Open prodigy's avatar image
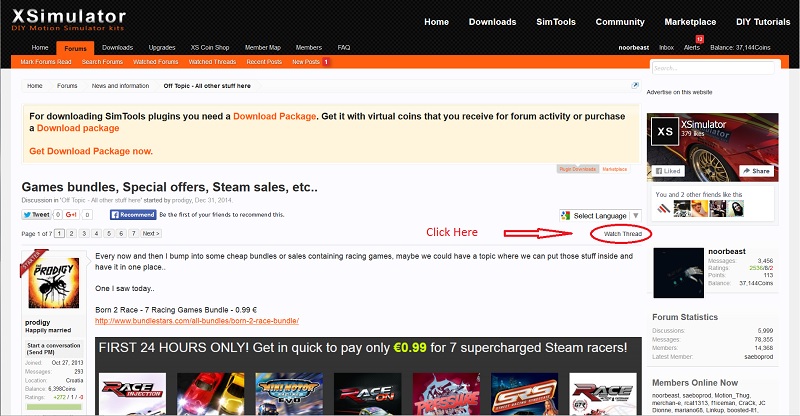 pyautogui.click(x=54, y=283)
